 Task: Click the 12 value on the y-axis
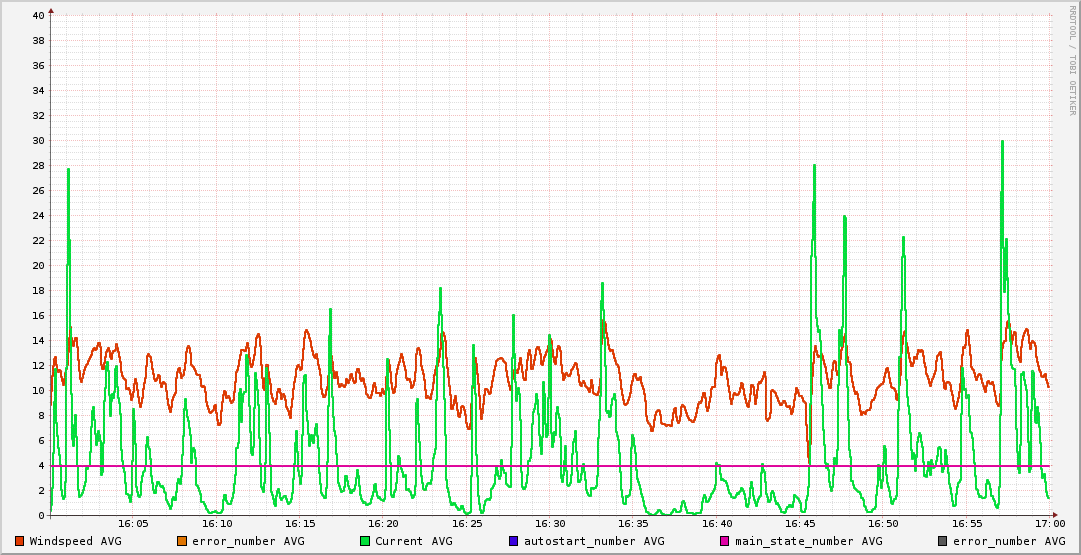(39, 365)
